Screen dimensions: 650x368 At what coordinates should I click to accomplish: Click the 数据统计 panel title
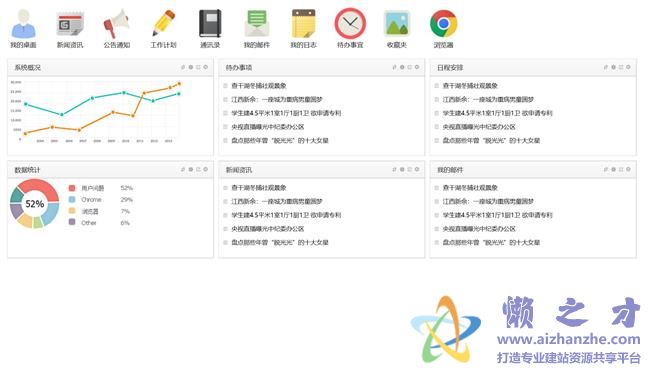click(x=27, y=170)
